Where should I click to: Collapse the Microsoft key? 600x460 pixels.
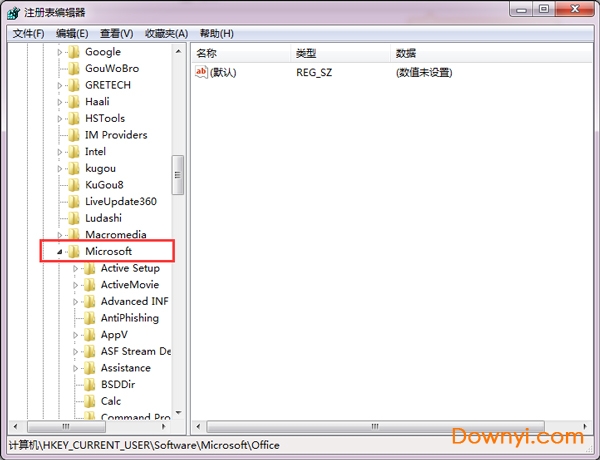[x=60, y=252]
